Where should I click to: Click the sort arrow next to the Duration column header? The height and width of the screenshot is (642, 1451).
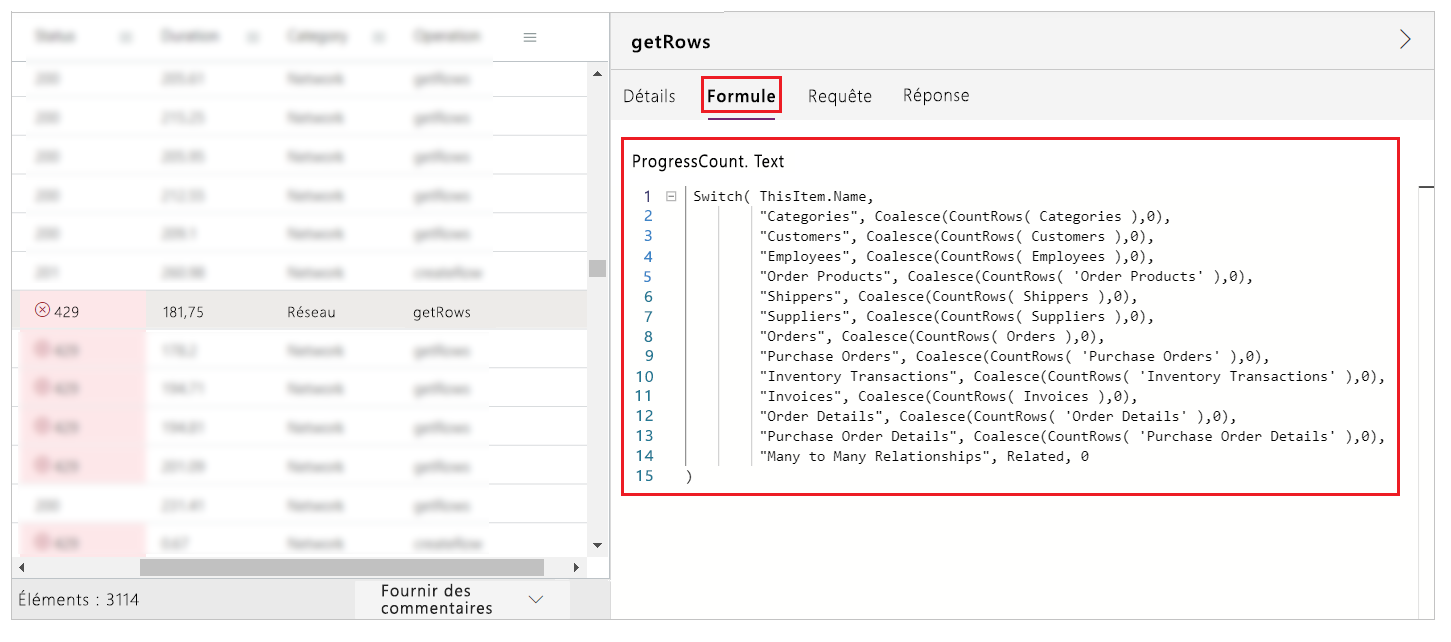pos(253,37)
